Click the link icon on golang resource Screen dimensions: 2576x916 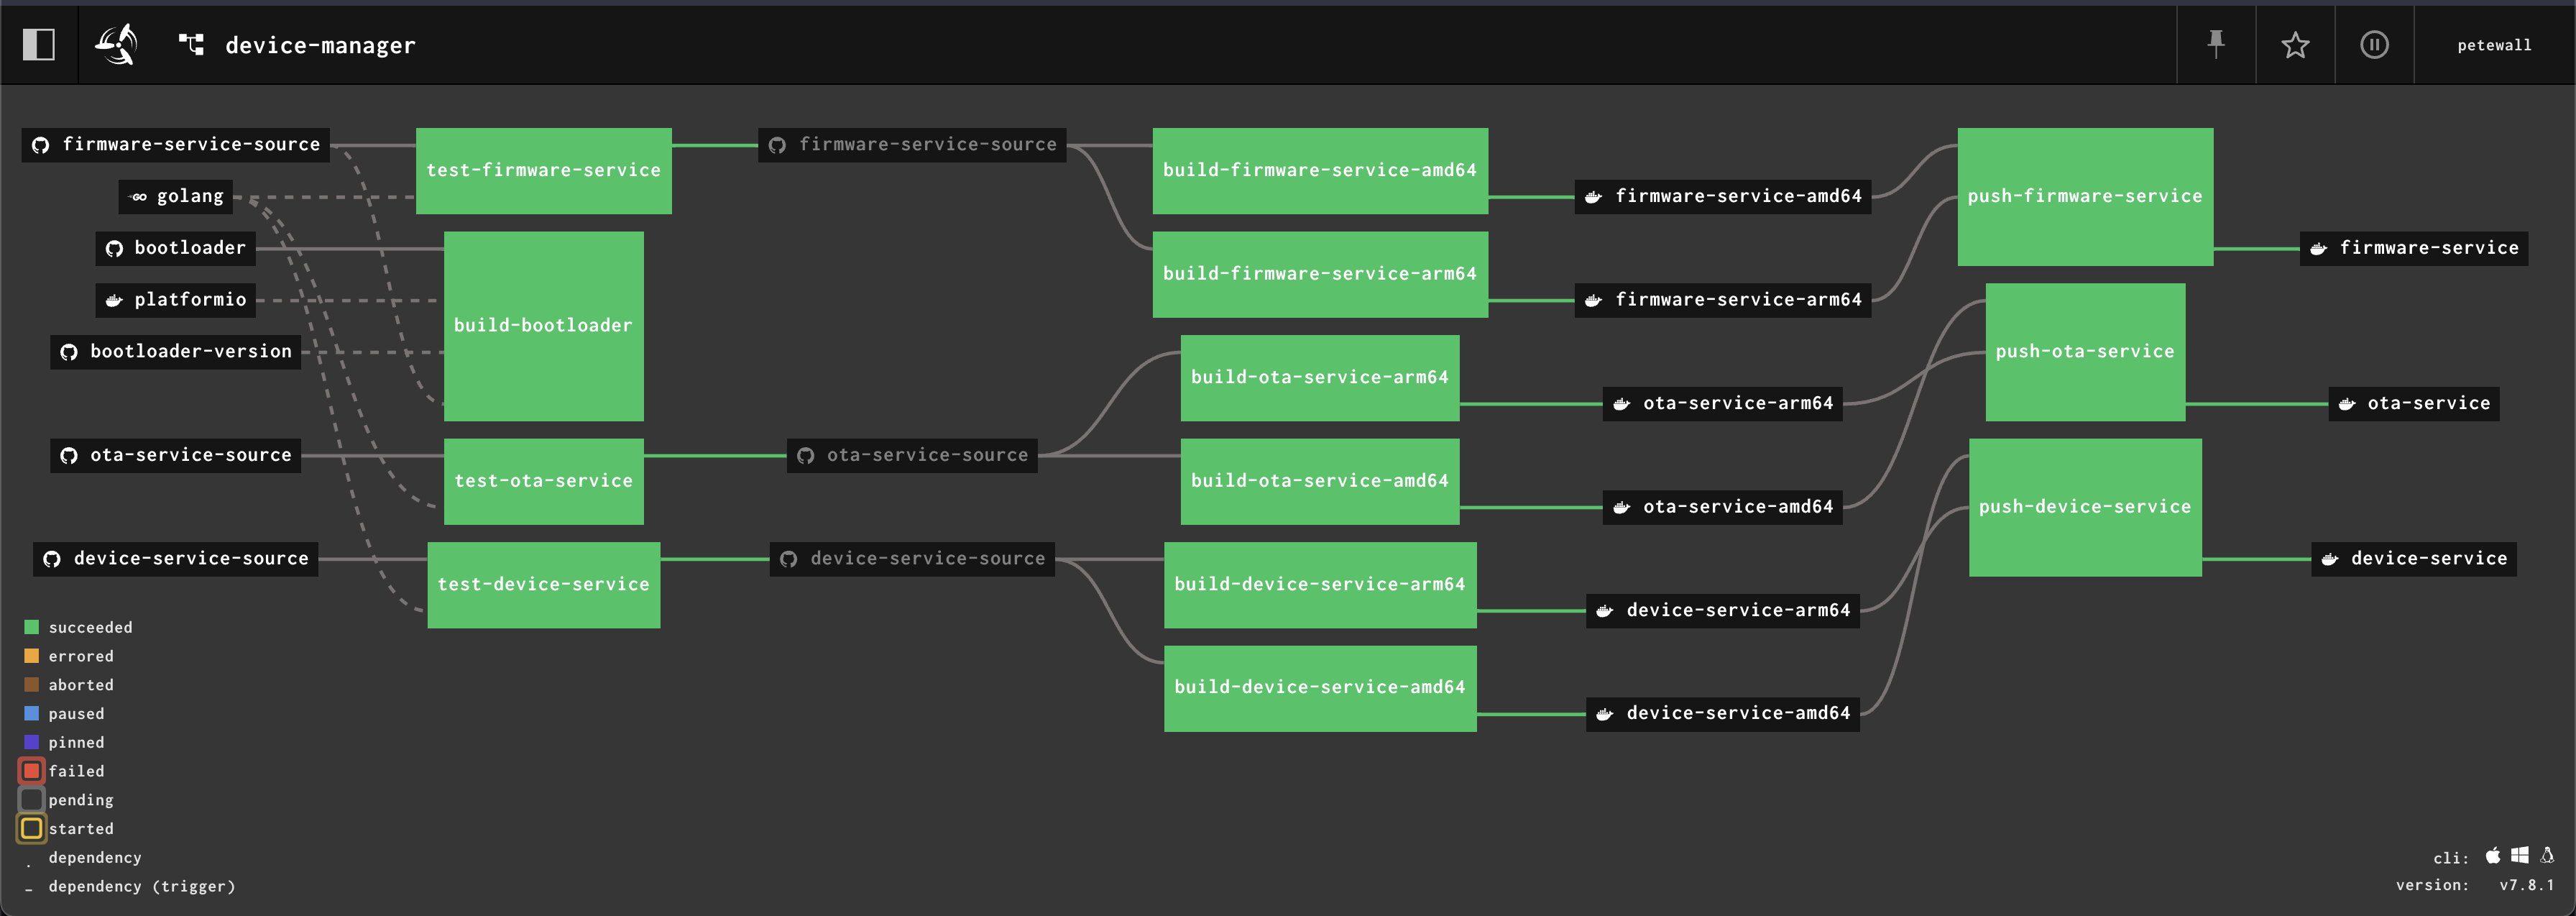pos(138,197)
